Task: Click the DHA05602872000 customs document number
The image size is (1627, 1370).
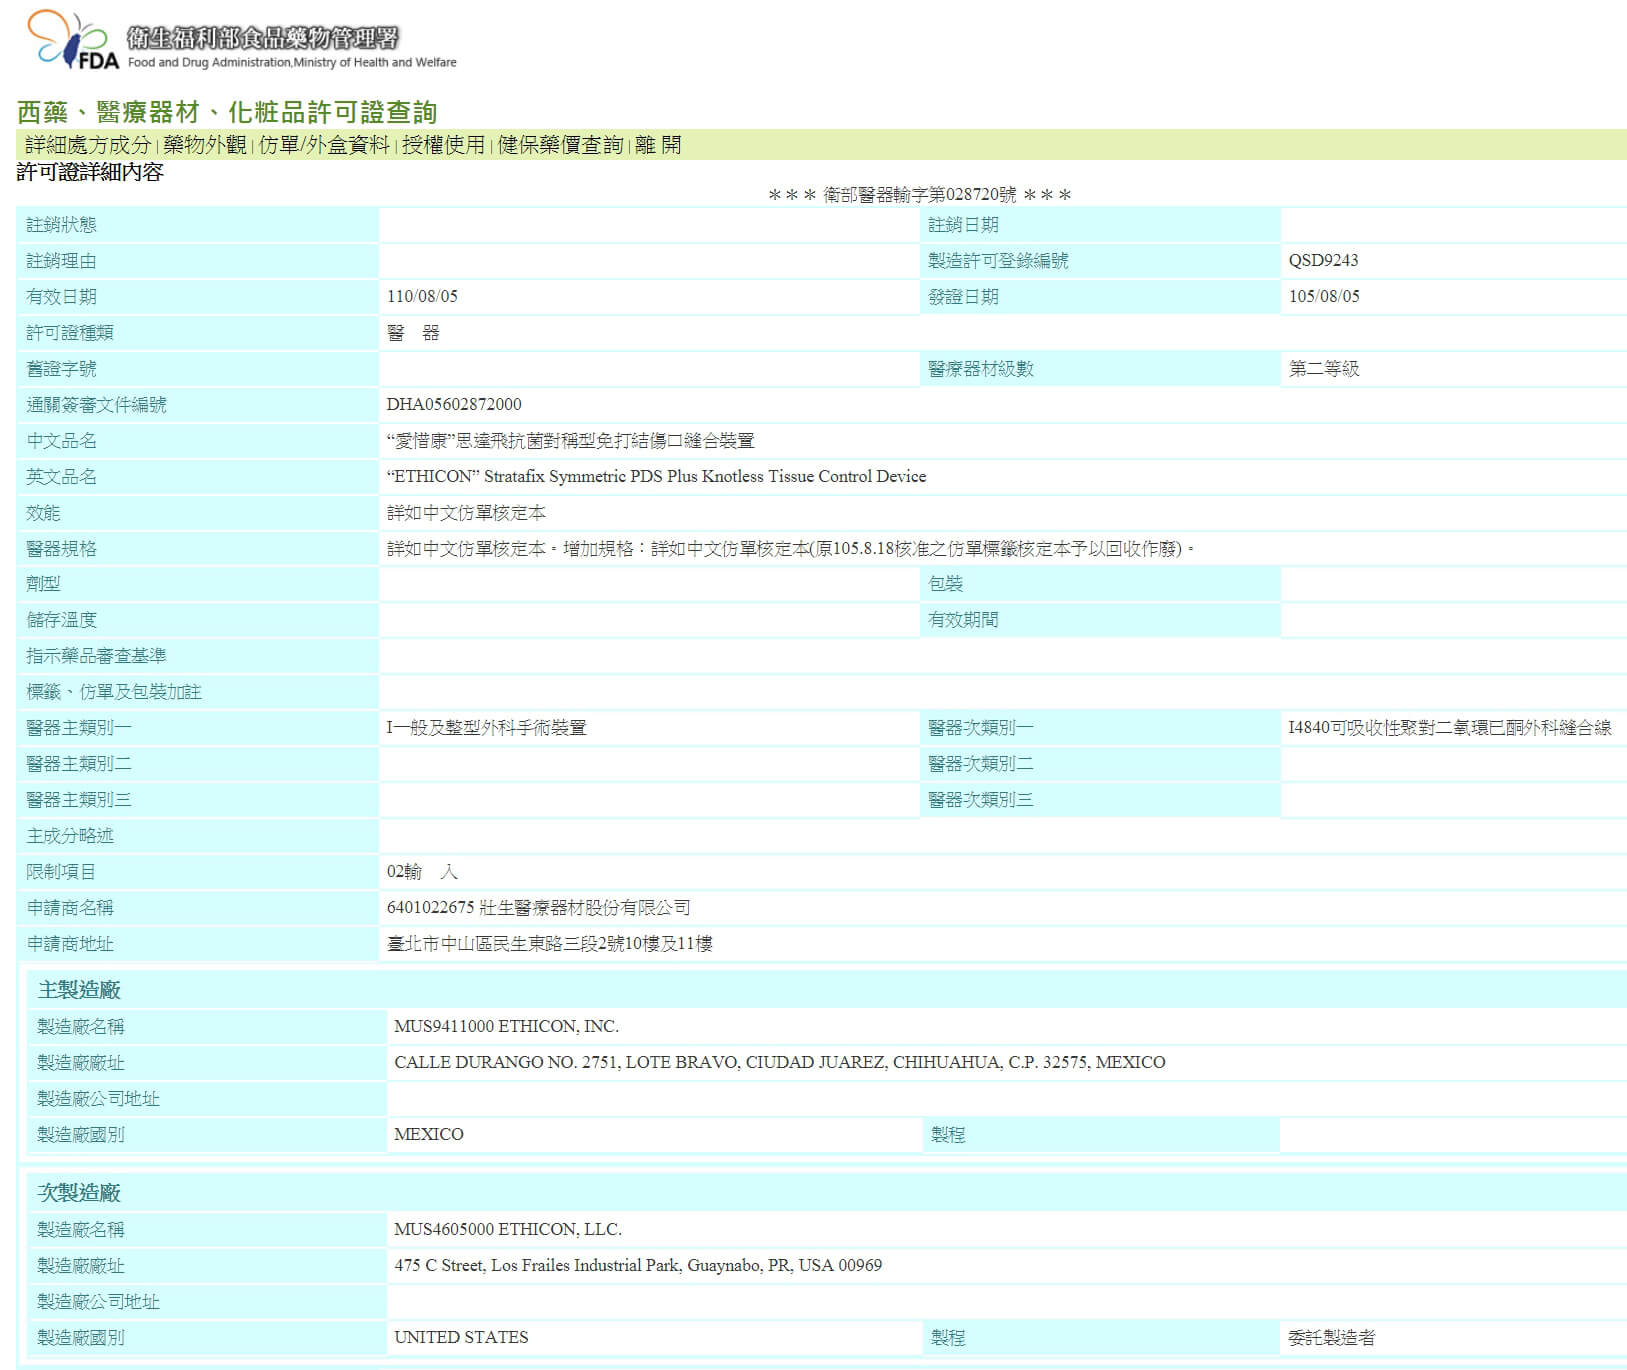Action: [454, 404]
